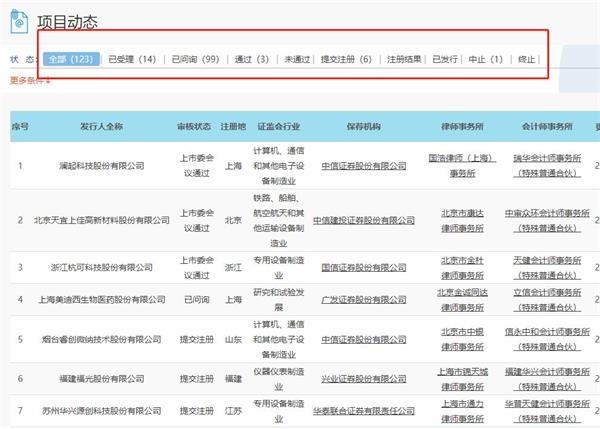Screen dimensions: 600x429
Task: Open accounting firm link 瑞华会计师事务所
Action: [547, 166]
